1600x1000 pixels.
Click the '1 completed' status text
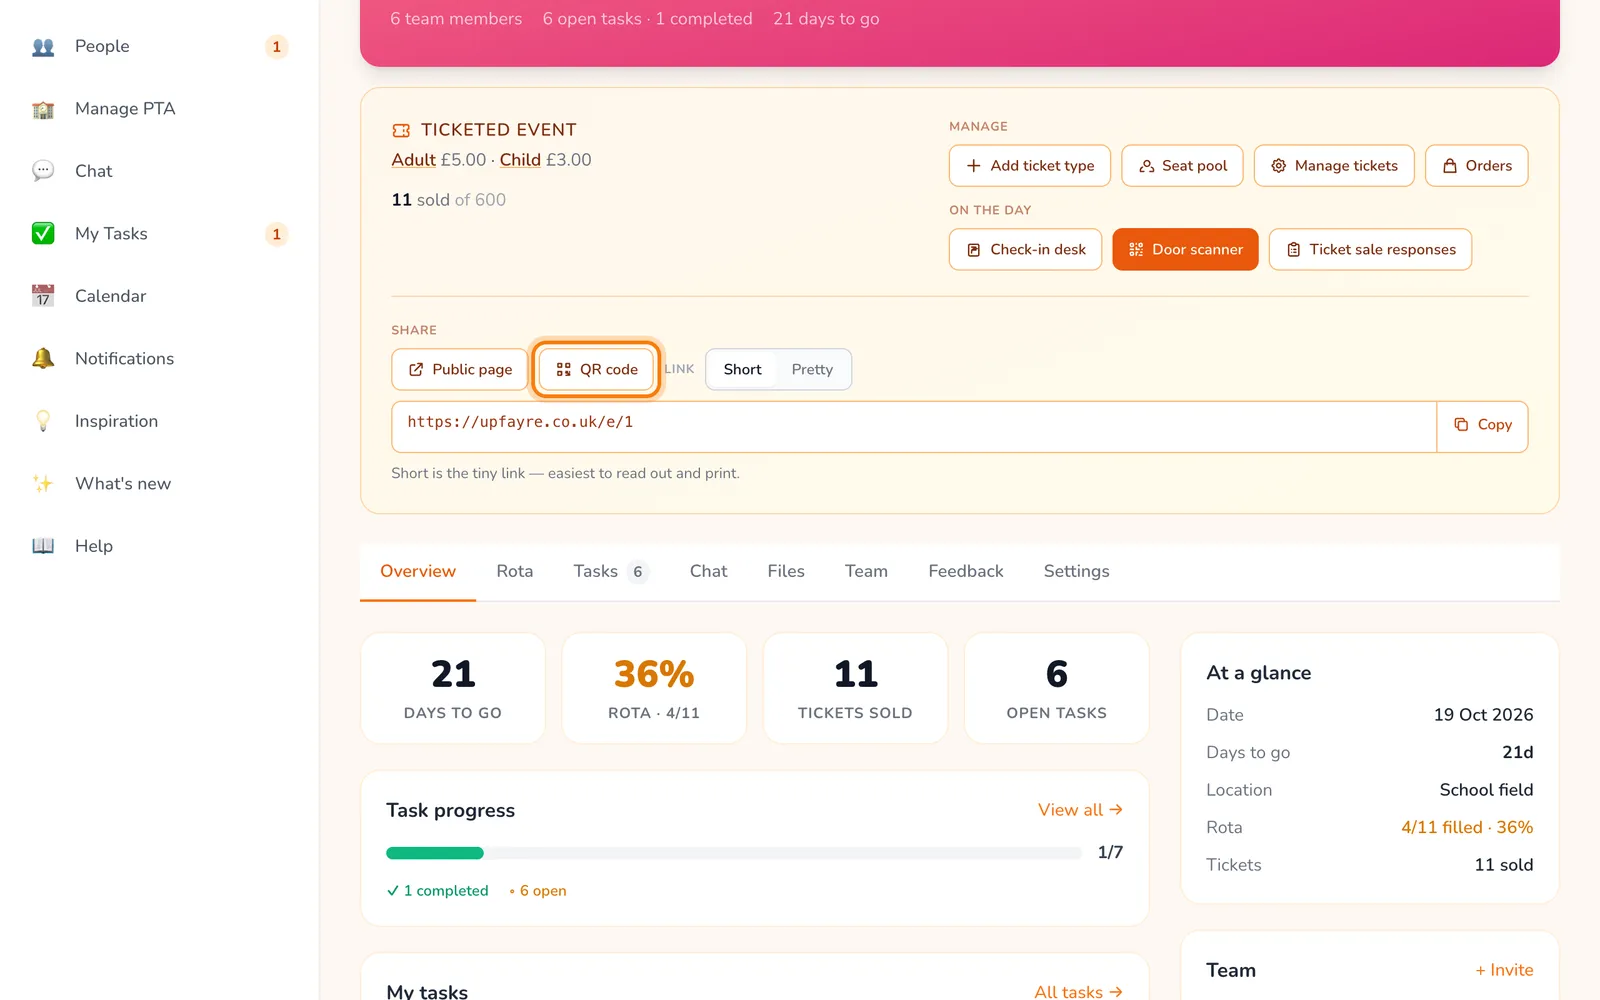(438, 891)
